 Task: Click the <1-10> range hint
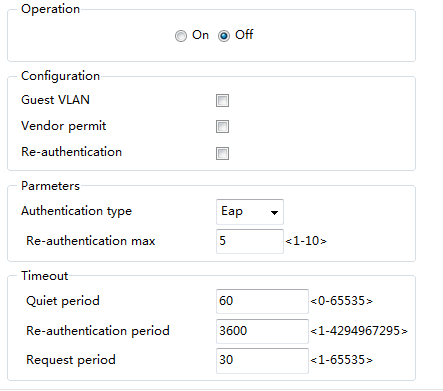(x=306, y=241)
